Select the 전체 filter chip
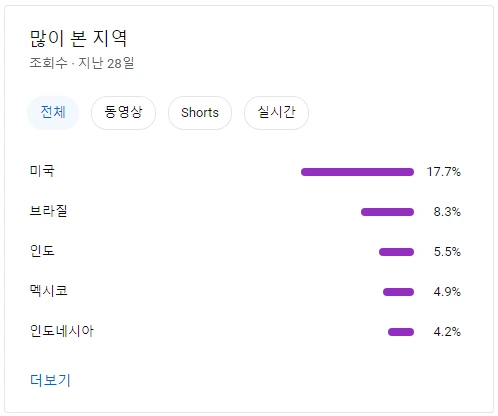Viewport: 498px width, 416px height. coord(53,113)
